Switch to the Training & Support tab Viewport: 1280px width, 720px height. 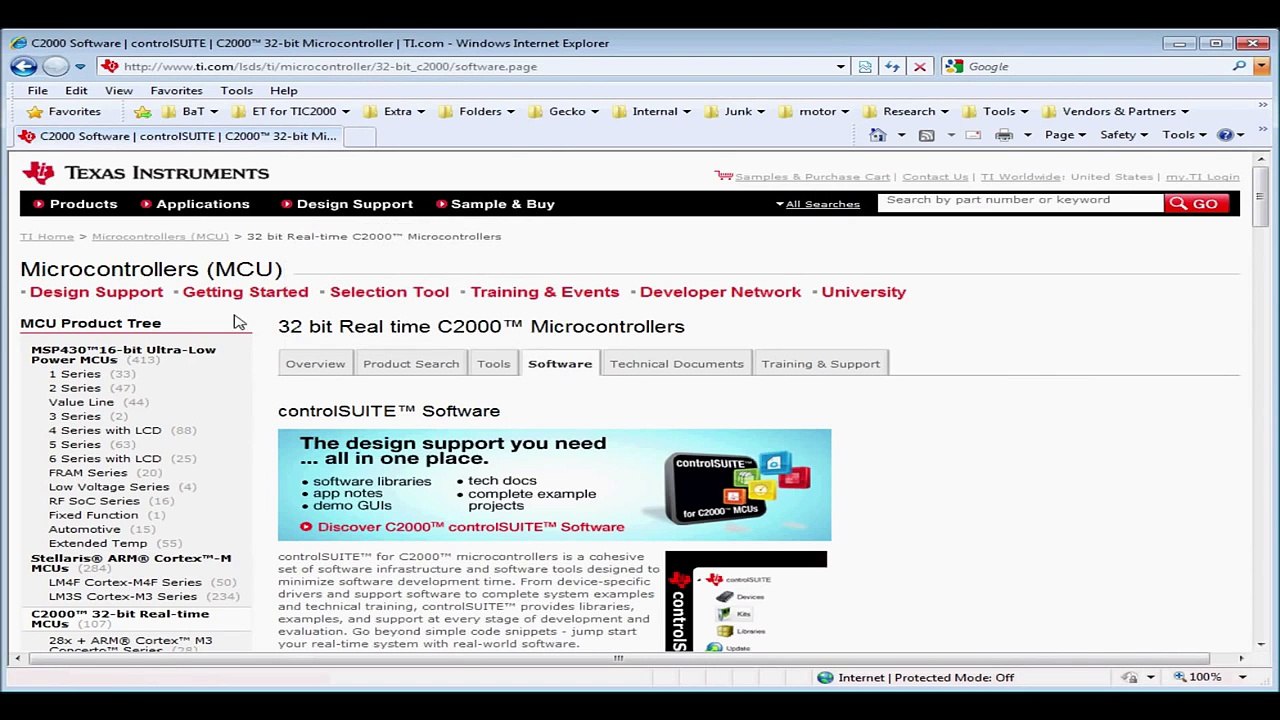[820, 364]
